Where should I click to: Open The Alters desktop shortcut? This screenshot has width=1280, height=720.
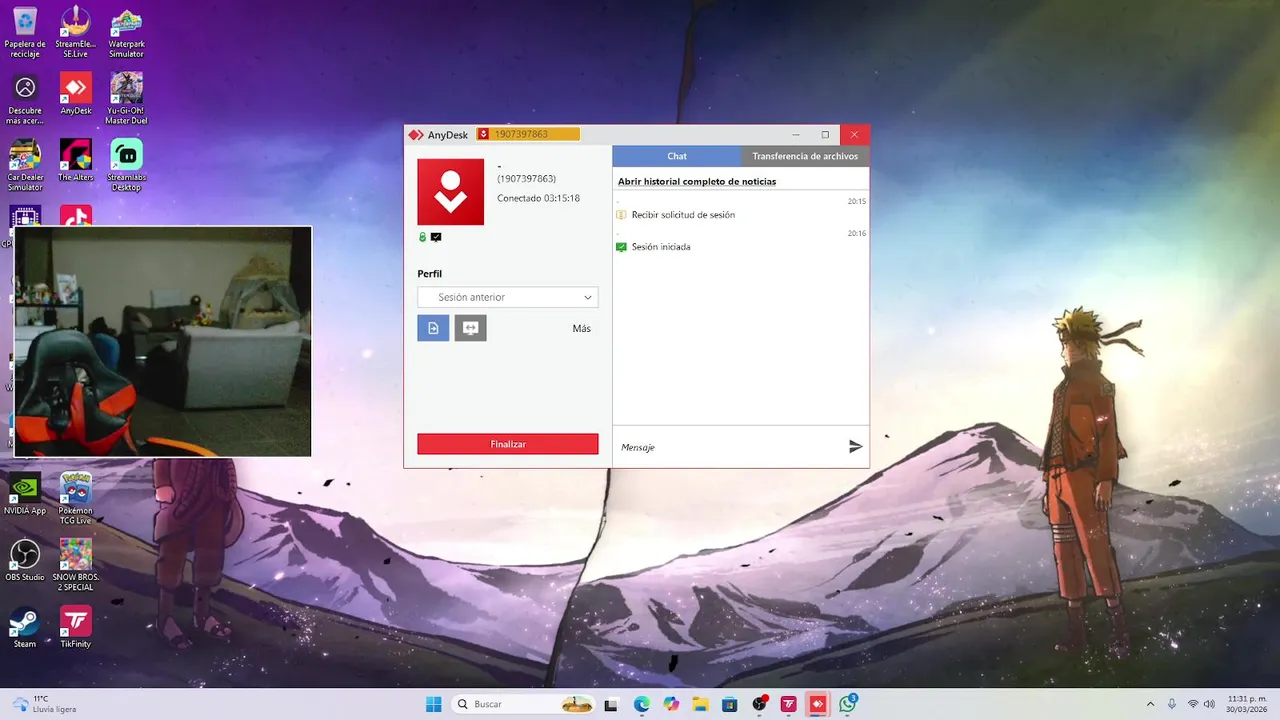75,160
